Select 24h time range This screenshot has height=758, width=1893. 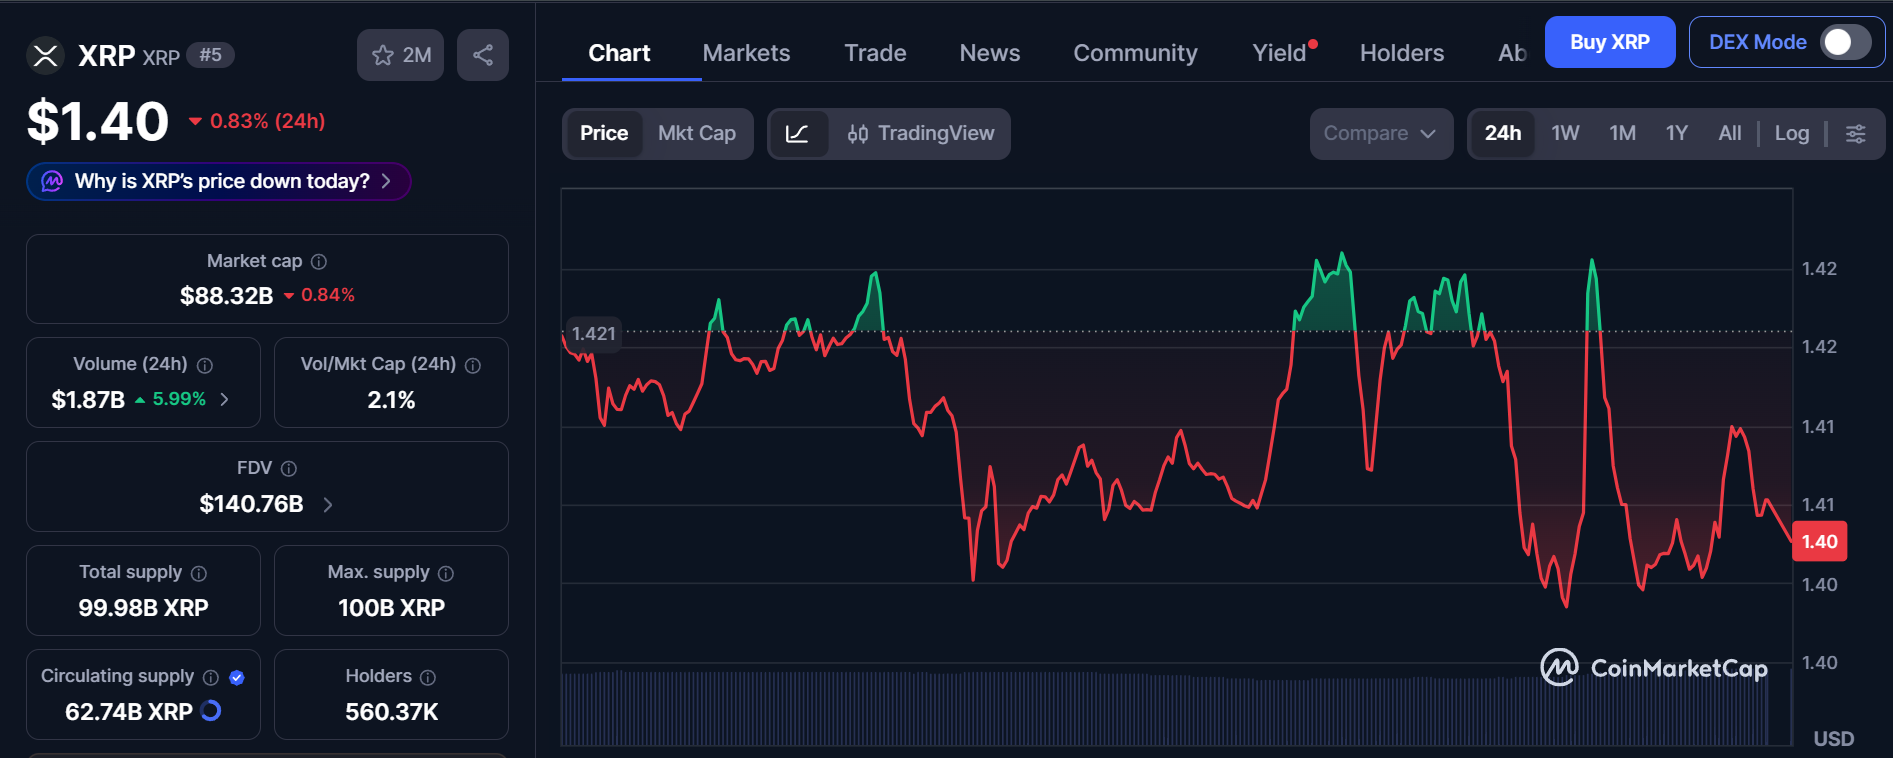1503,134
